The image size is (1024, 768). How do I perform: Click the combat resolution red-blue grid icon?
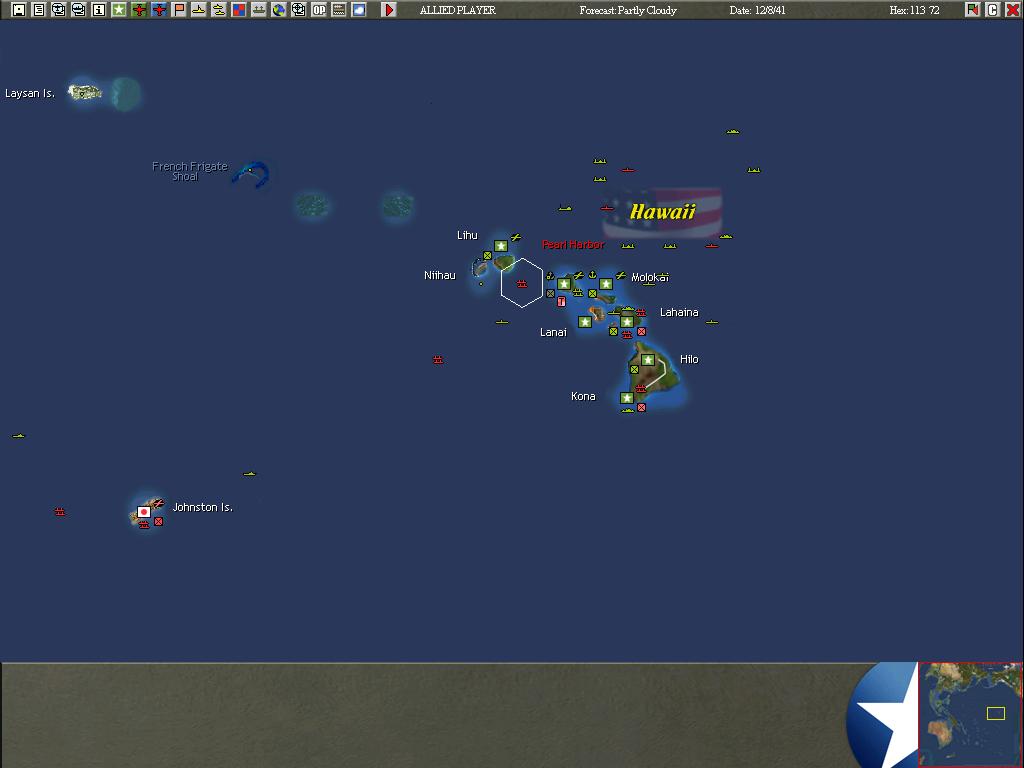point(240,9)
